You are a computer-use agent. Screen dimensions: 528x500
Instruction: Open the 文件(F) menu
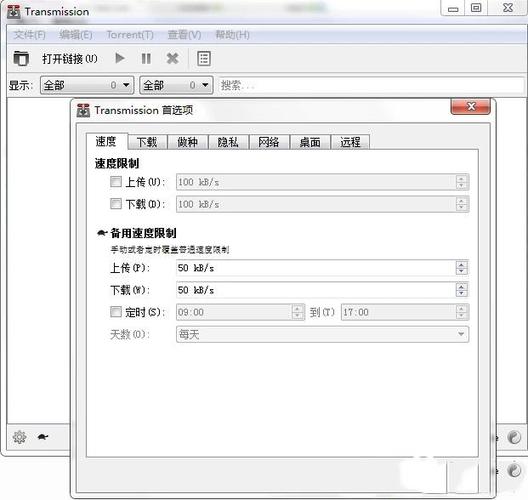(x=30, y=35)
